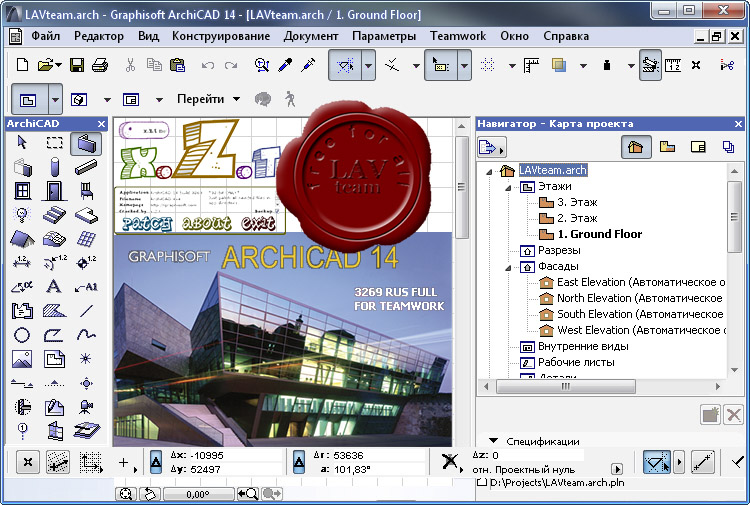Click the Cut scissors icon
Viewport: 750px width, 505px height.
130,65
